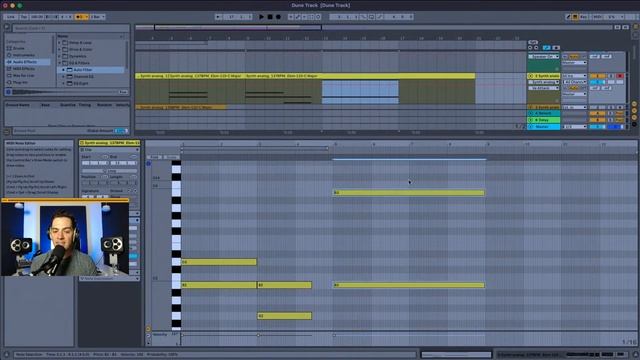The height and width of the screenshot is (360, 640).
Task: Open the Clip tab in clip view
Action: [x=109, y=150]
